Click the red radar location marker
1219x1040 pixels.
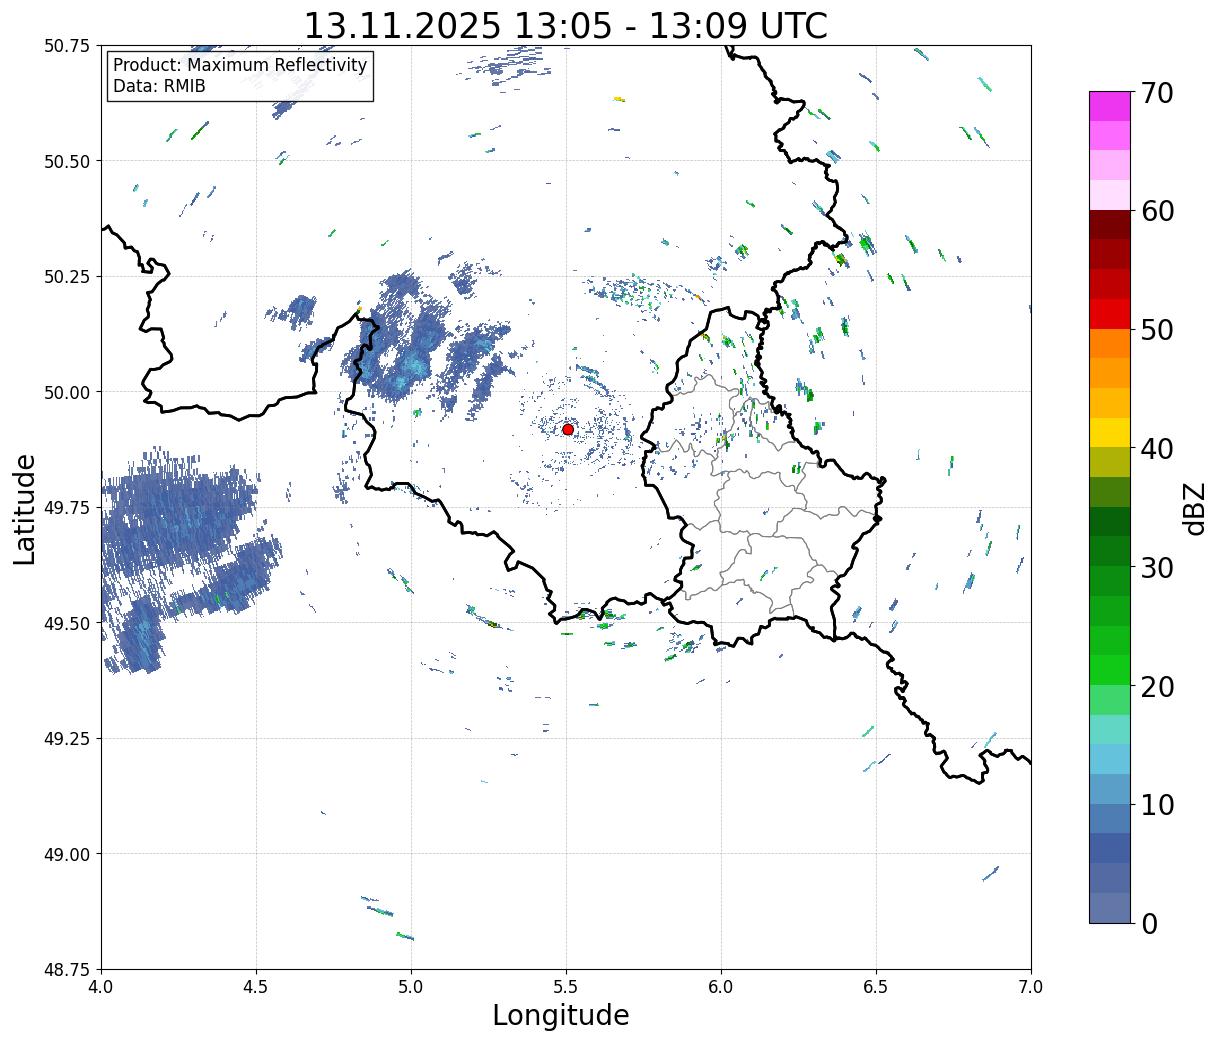pyautogui.click(x=568, y=429)
